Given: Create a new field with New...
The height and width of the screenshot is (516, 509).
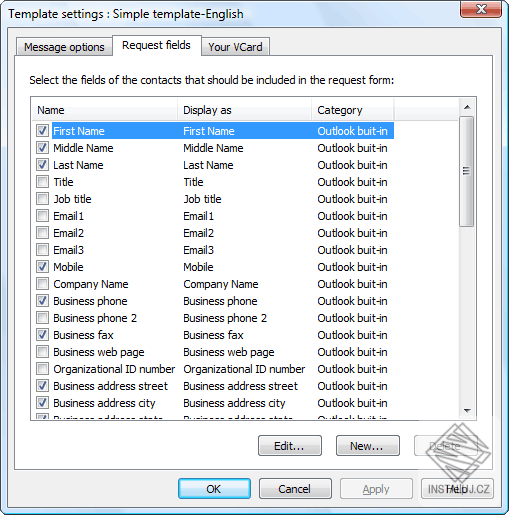Looking at the screenshot, I should click(367, 446).
